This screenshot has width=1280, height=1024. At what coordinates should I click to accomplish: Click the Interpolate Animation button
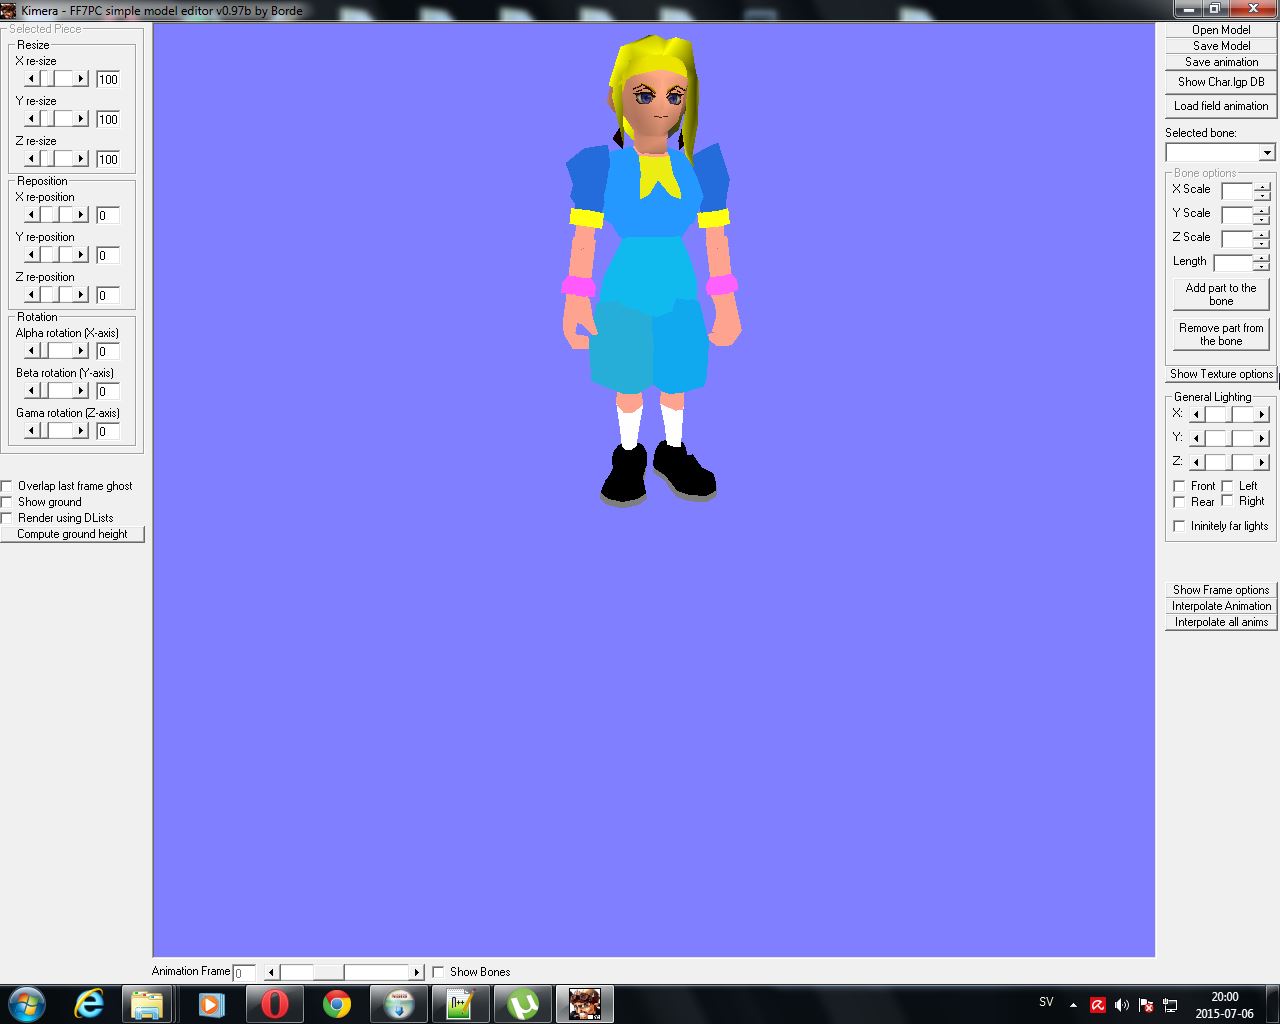1221,606
